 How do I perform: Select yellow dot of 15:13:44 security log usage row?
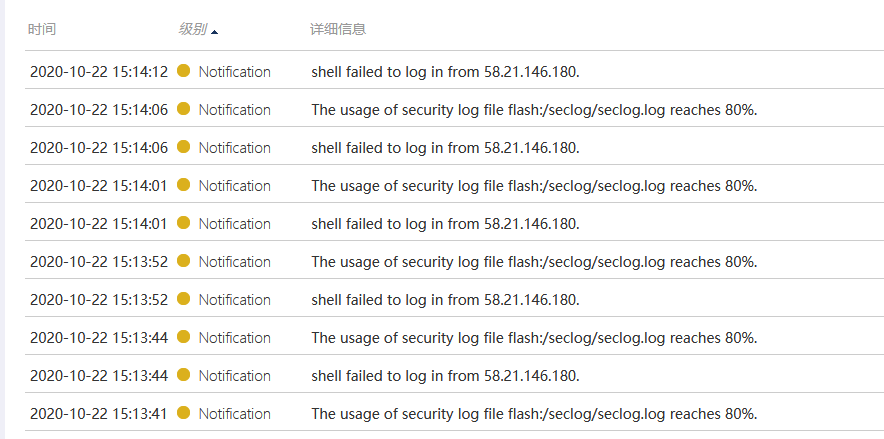point(183,337)
